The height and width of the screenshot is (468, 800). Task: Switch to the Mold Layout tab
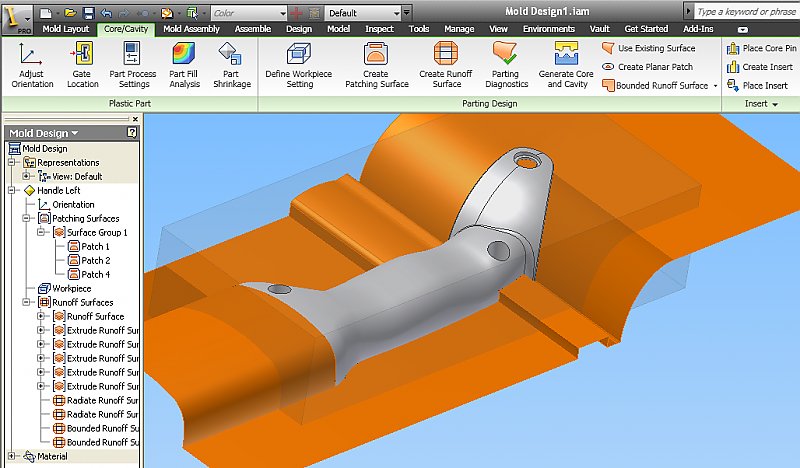click(65, 29)
